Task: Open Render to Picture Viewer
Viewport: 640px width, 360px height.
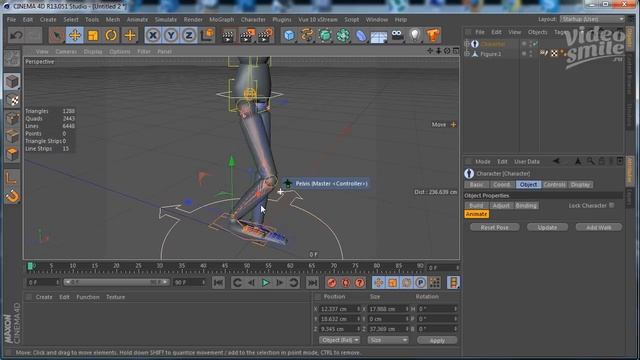Action: (247, 36)
